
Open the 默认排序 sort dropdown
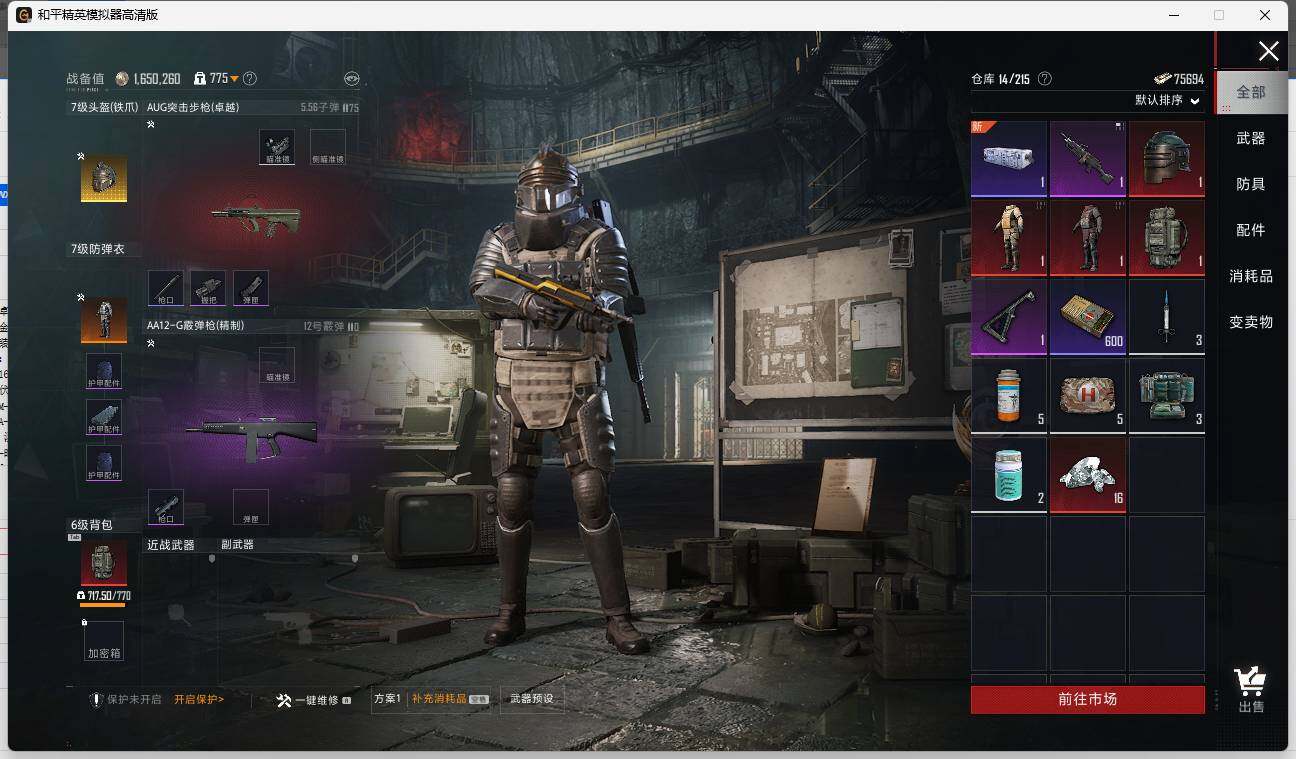click(x=1167, y=100)
